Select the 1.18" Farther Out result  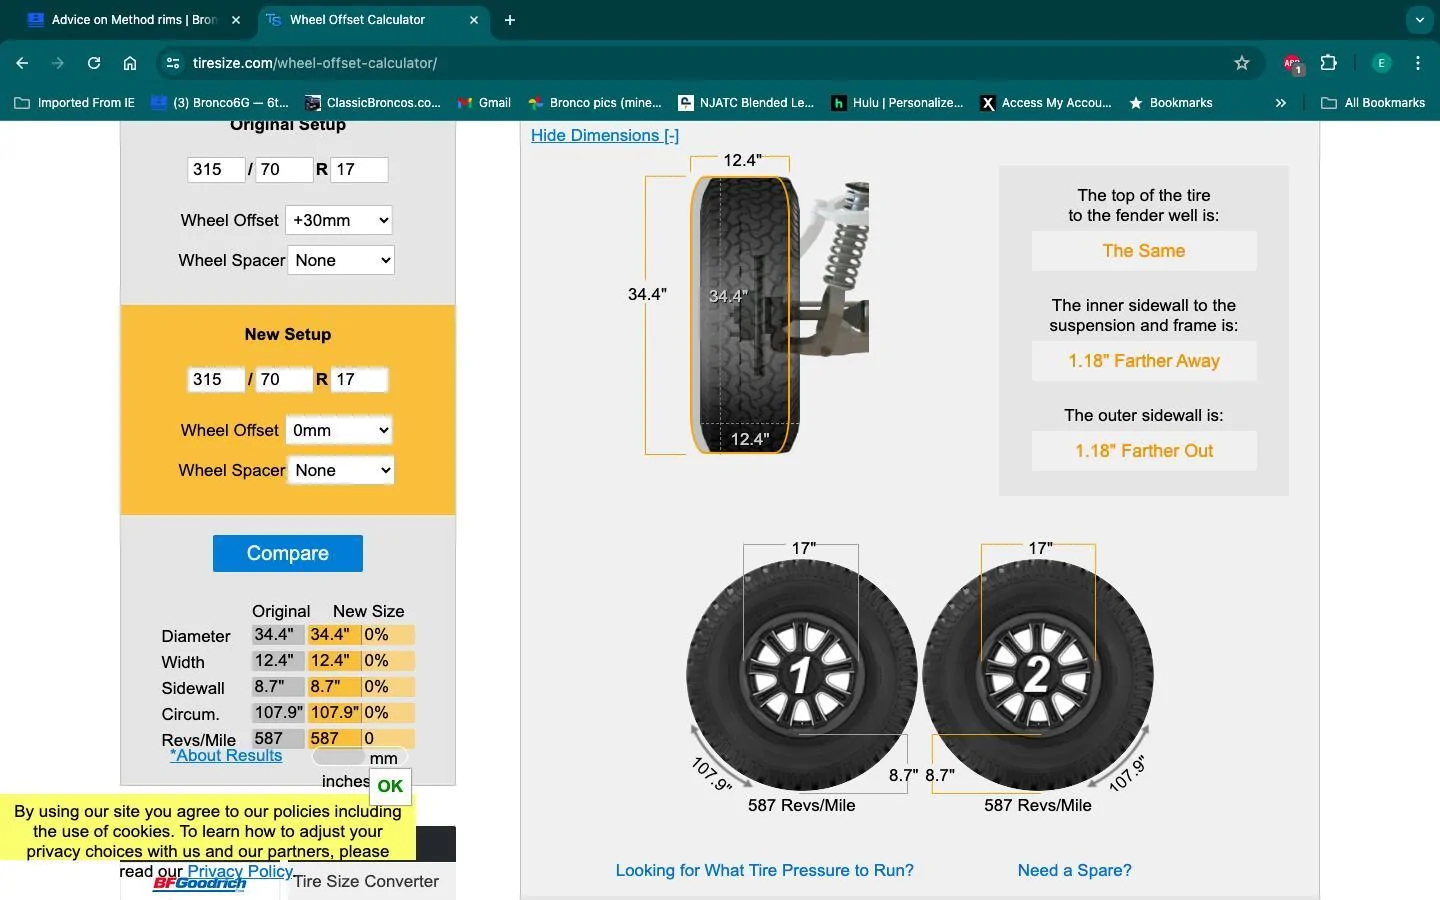(x=1144, y=451)
